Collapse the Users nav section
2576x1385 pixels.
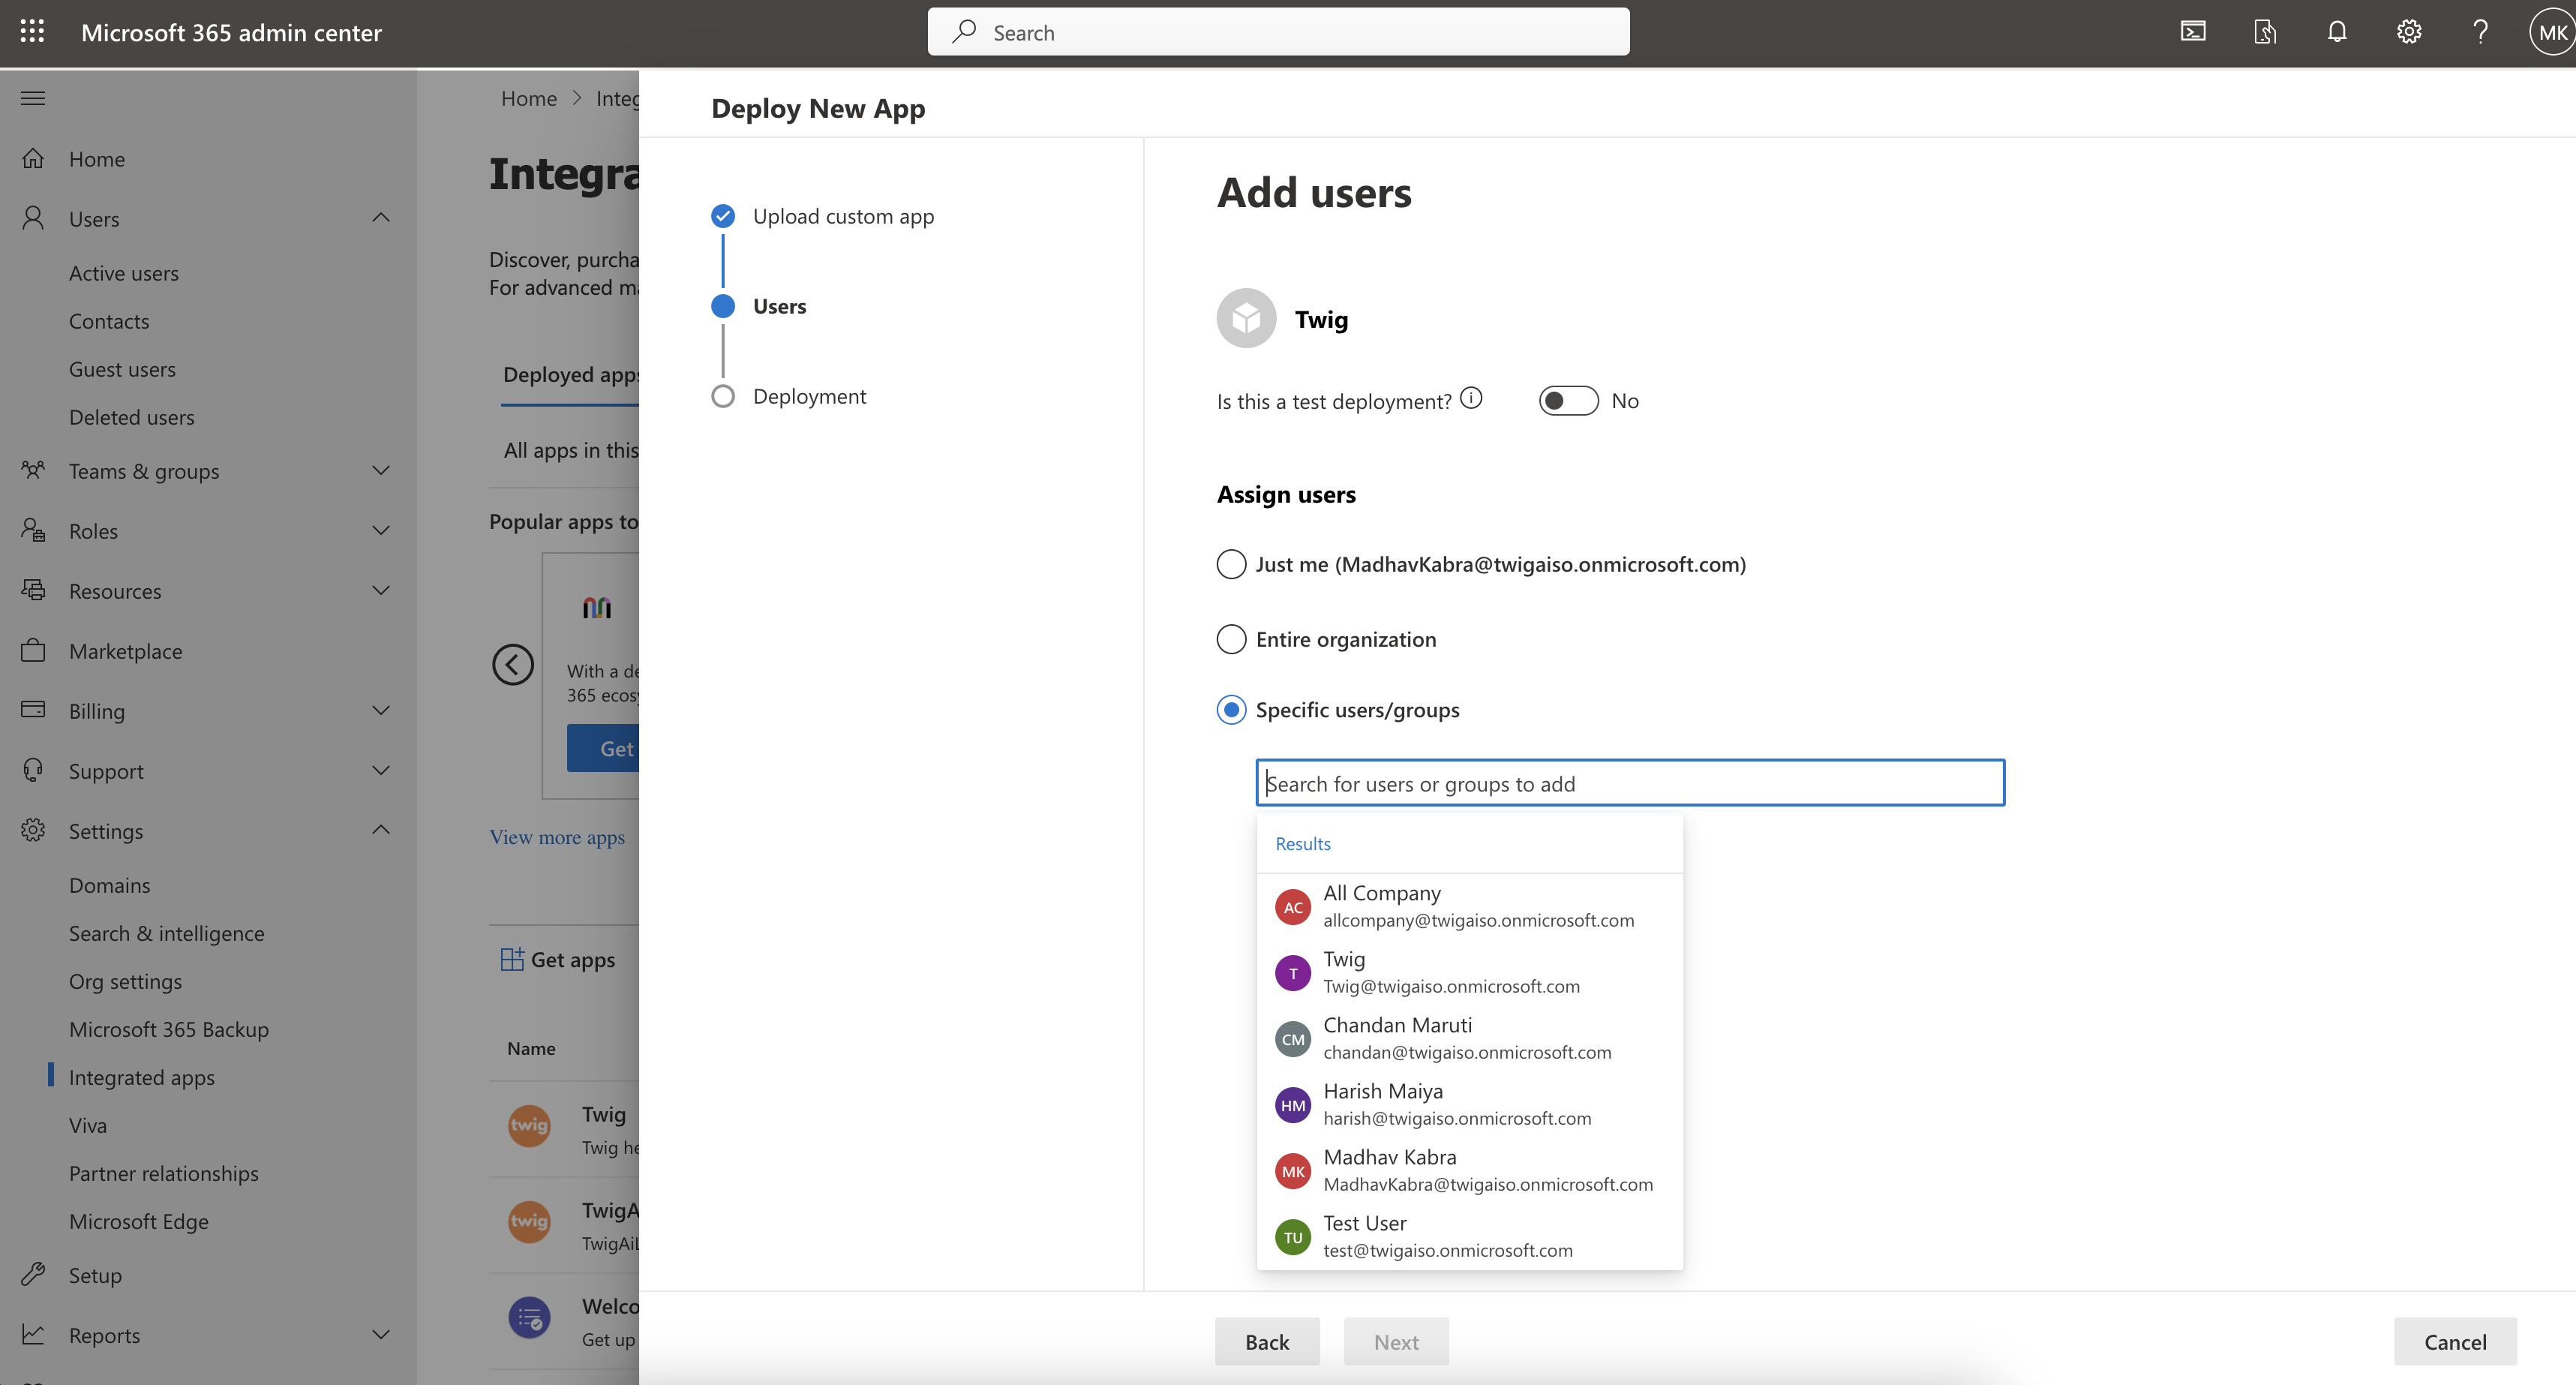click(381, 218)
